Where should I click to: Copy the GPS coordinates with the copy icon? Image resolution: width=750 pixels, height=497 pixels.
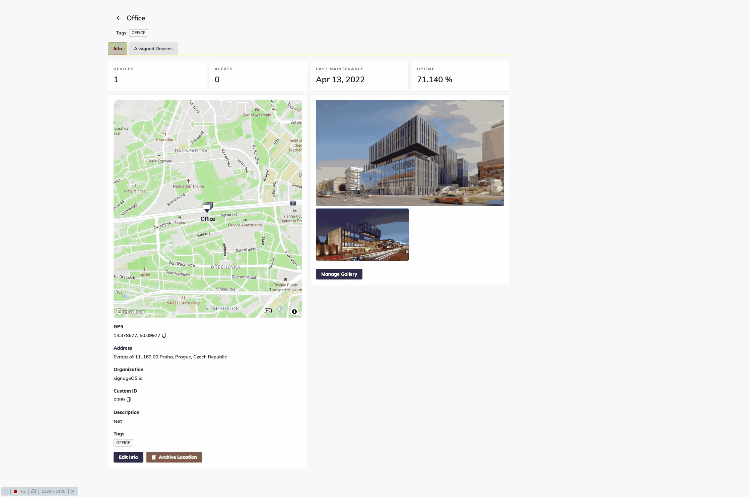coord(165,335)
